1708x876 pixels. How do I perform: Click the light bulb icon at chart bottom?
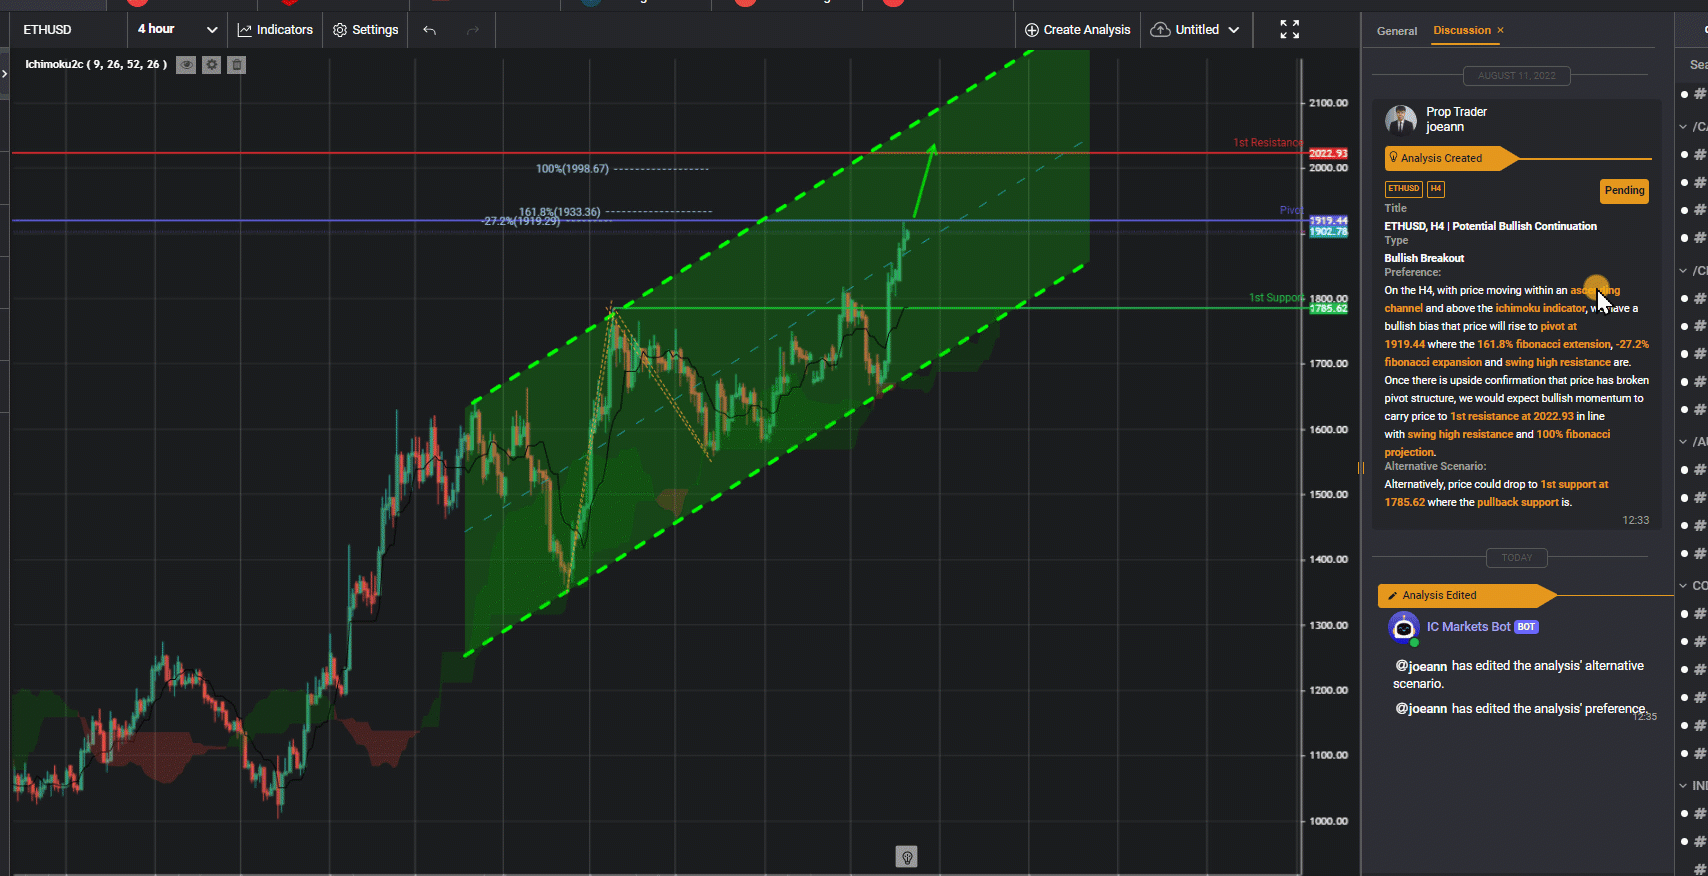tap(906, 857)
